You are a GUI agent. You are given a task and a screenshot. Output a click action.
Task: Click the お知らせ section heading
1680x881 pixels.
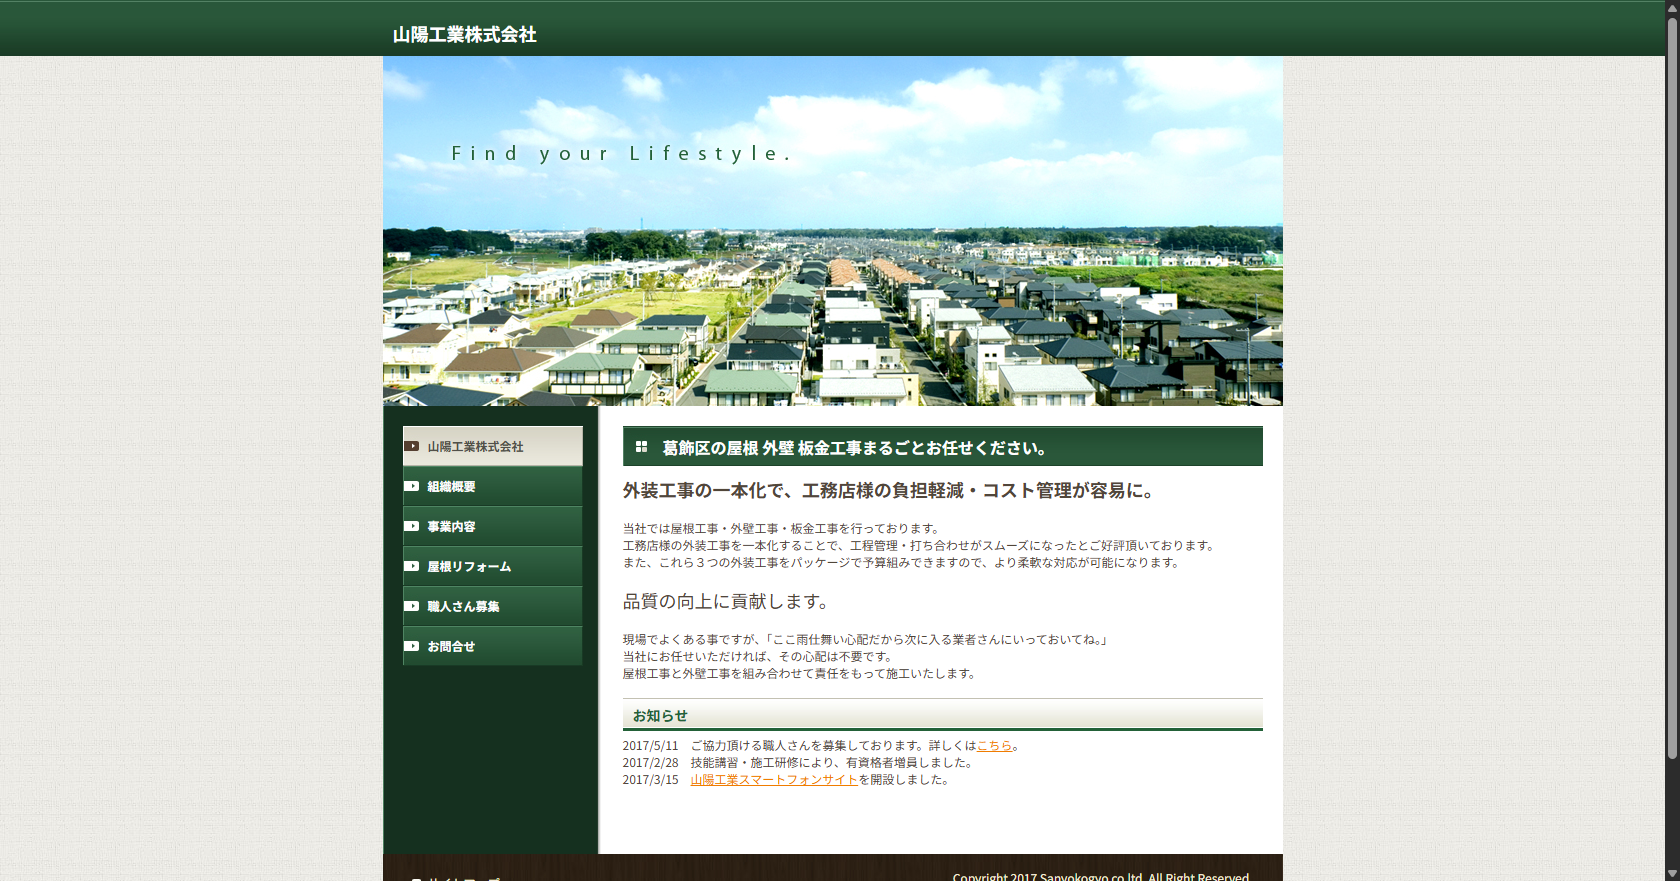(660, 716)
